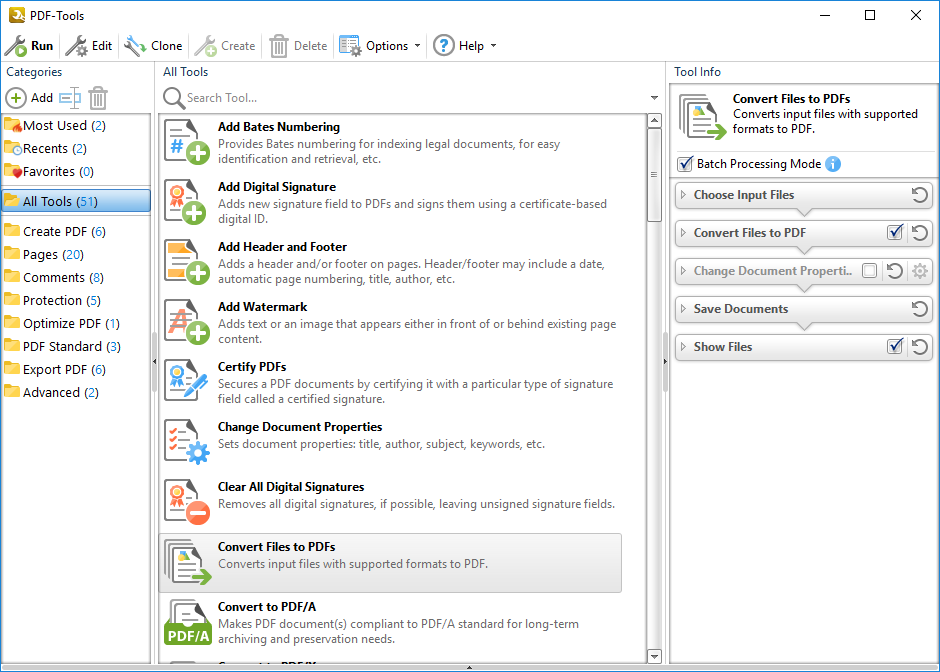
Task: Click the Edit toolbar button
Action: click(x=90, y=46)
